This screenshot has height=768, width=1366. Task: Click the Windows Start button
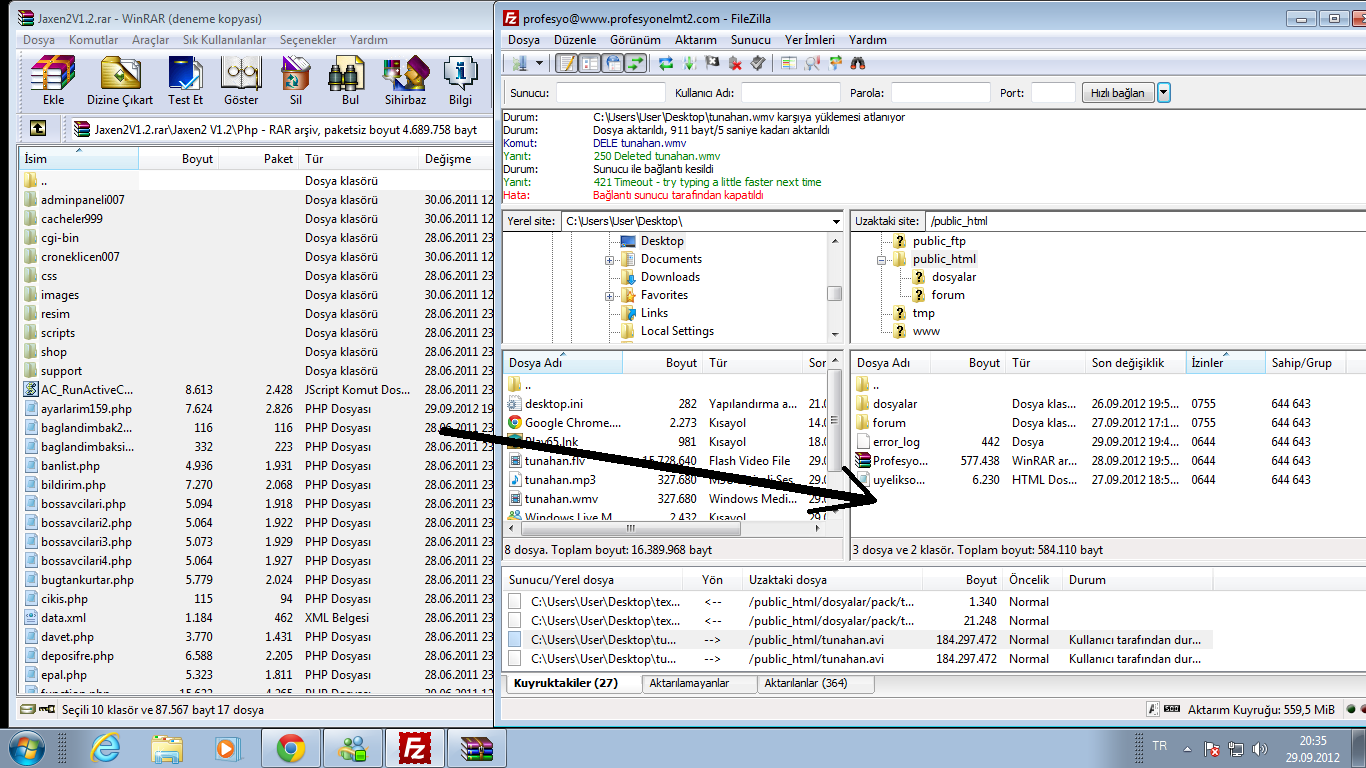click(x=26, y=747)
